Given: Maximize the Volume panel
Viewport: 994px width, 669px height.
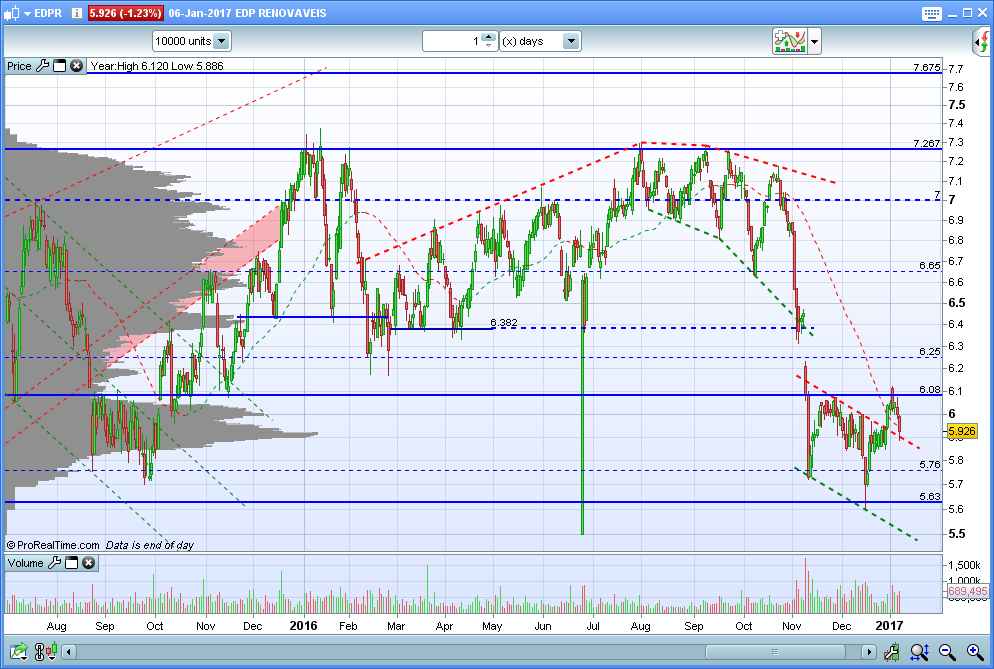Looking at the screenshot, I should click(x=72, y=563).
